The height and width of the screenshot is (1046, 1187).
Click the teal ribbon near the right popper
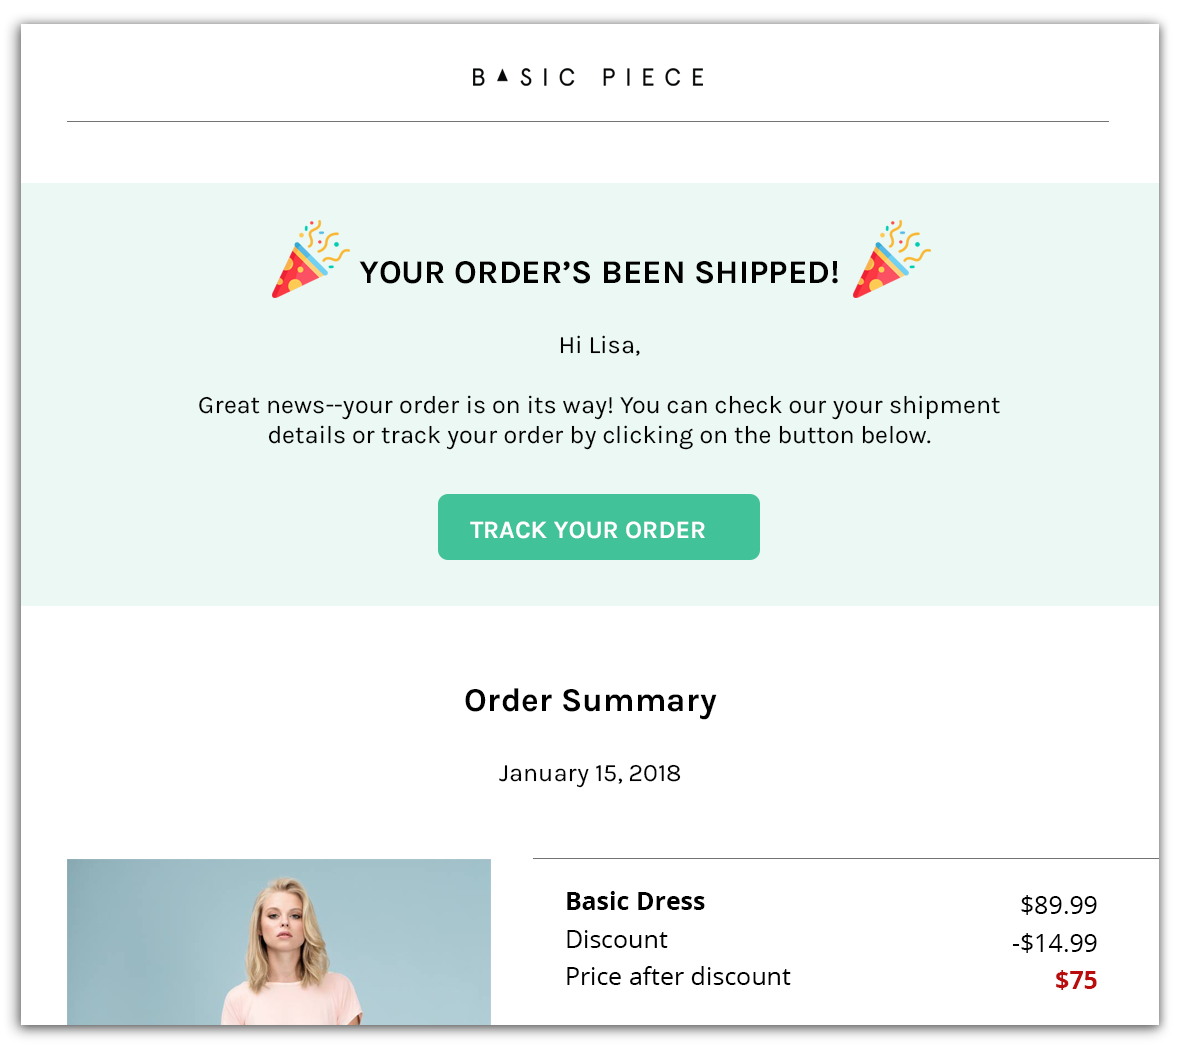[912, 267]
